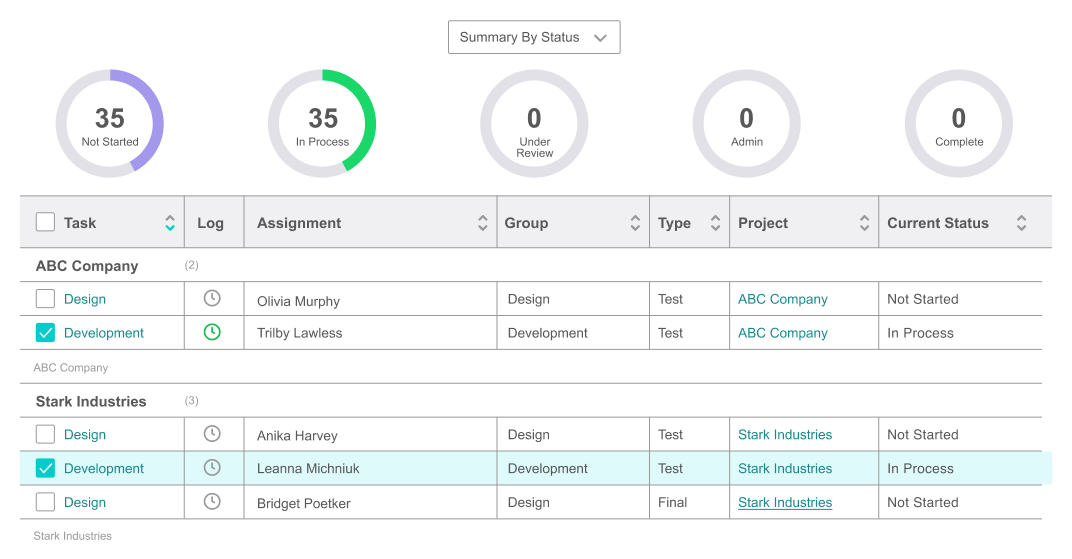Collapse the Stark Industries group header
This screenshot has width=1072, height=559.
pyautogui.click(x=91, y=401)
